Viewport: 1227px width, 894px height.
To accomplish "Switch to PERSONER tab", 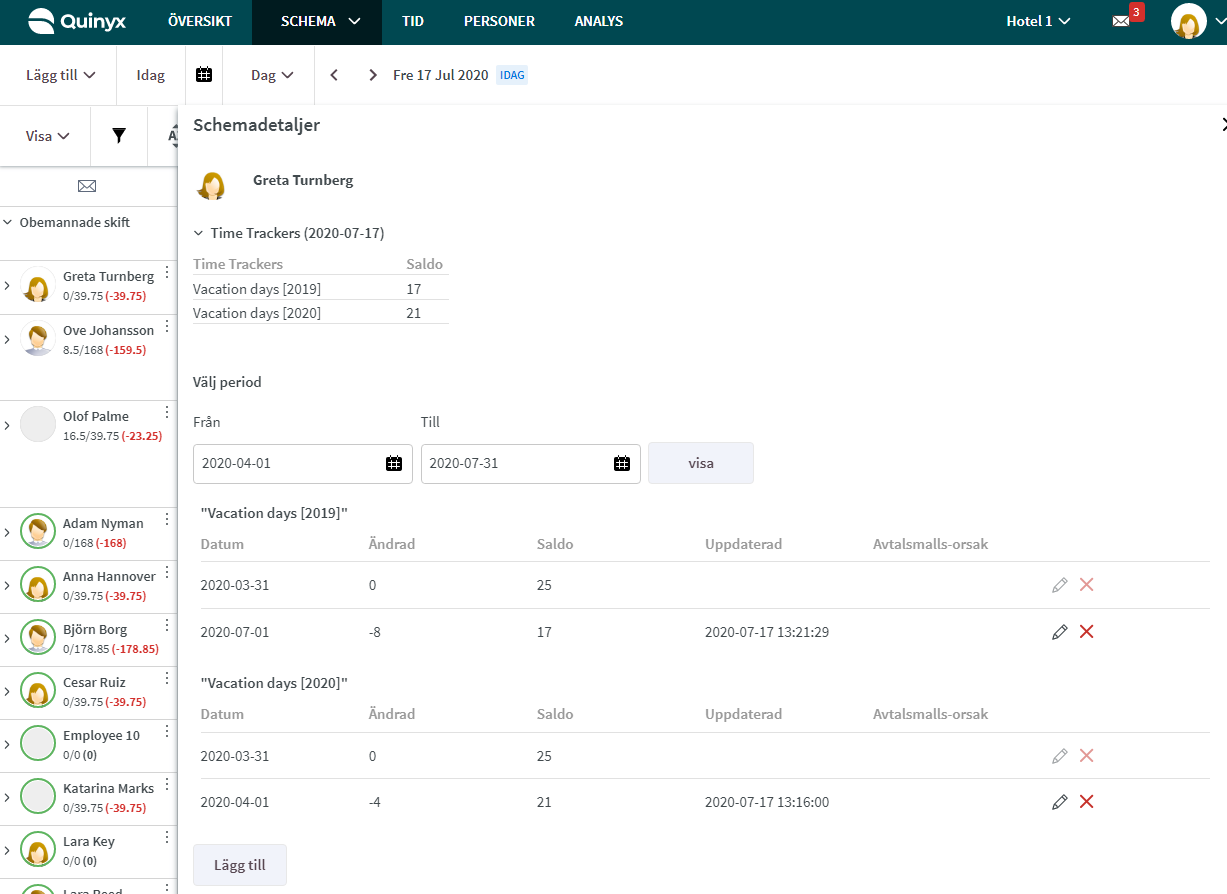I will tap(499, 21).
